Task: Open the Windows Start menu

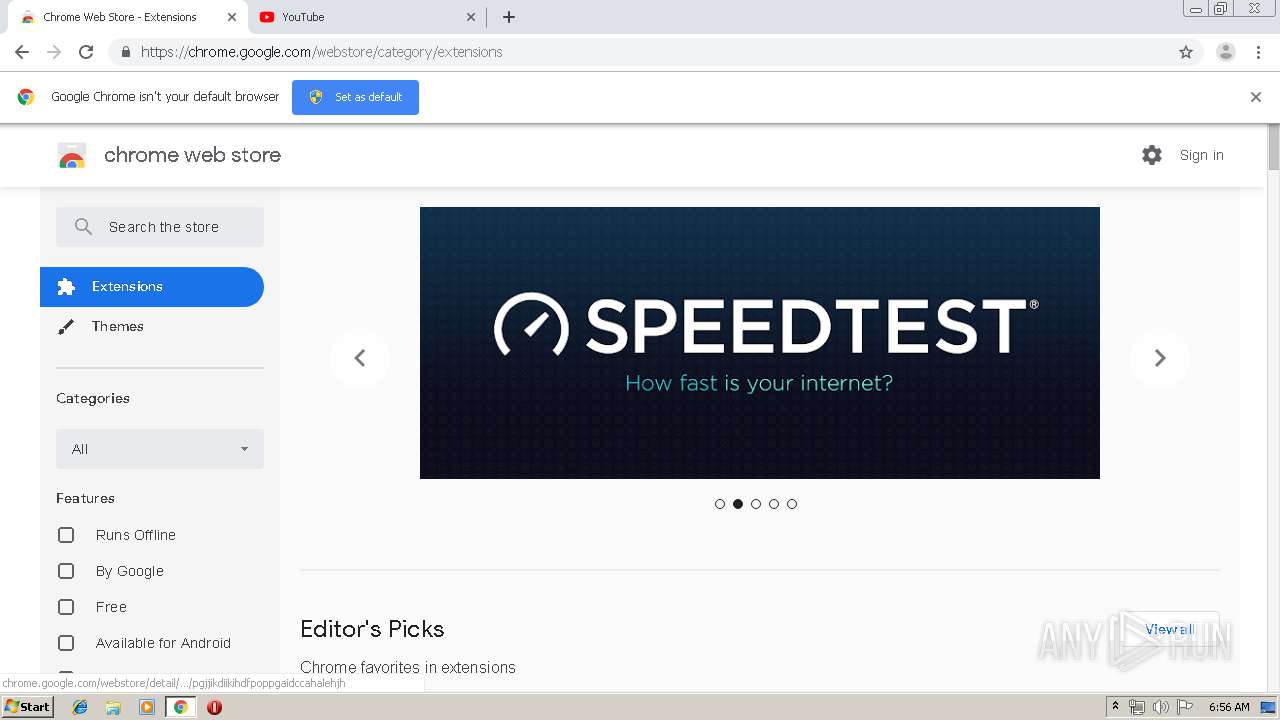Action: pyautogui.click(x=28, y=707)
